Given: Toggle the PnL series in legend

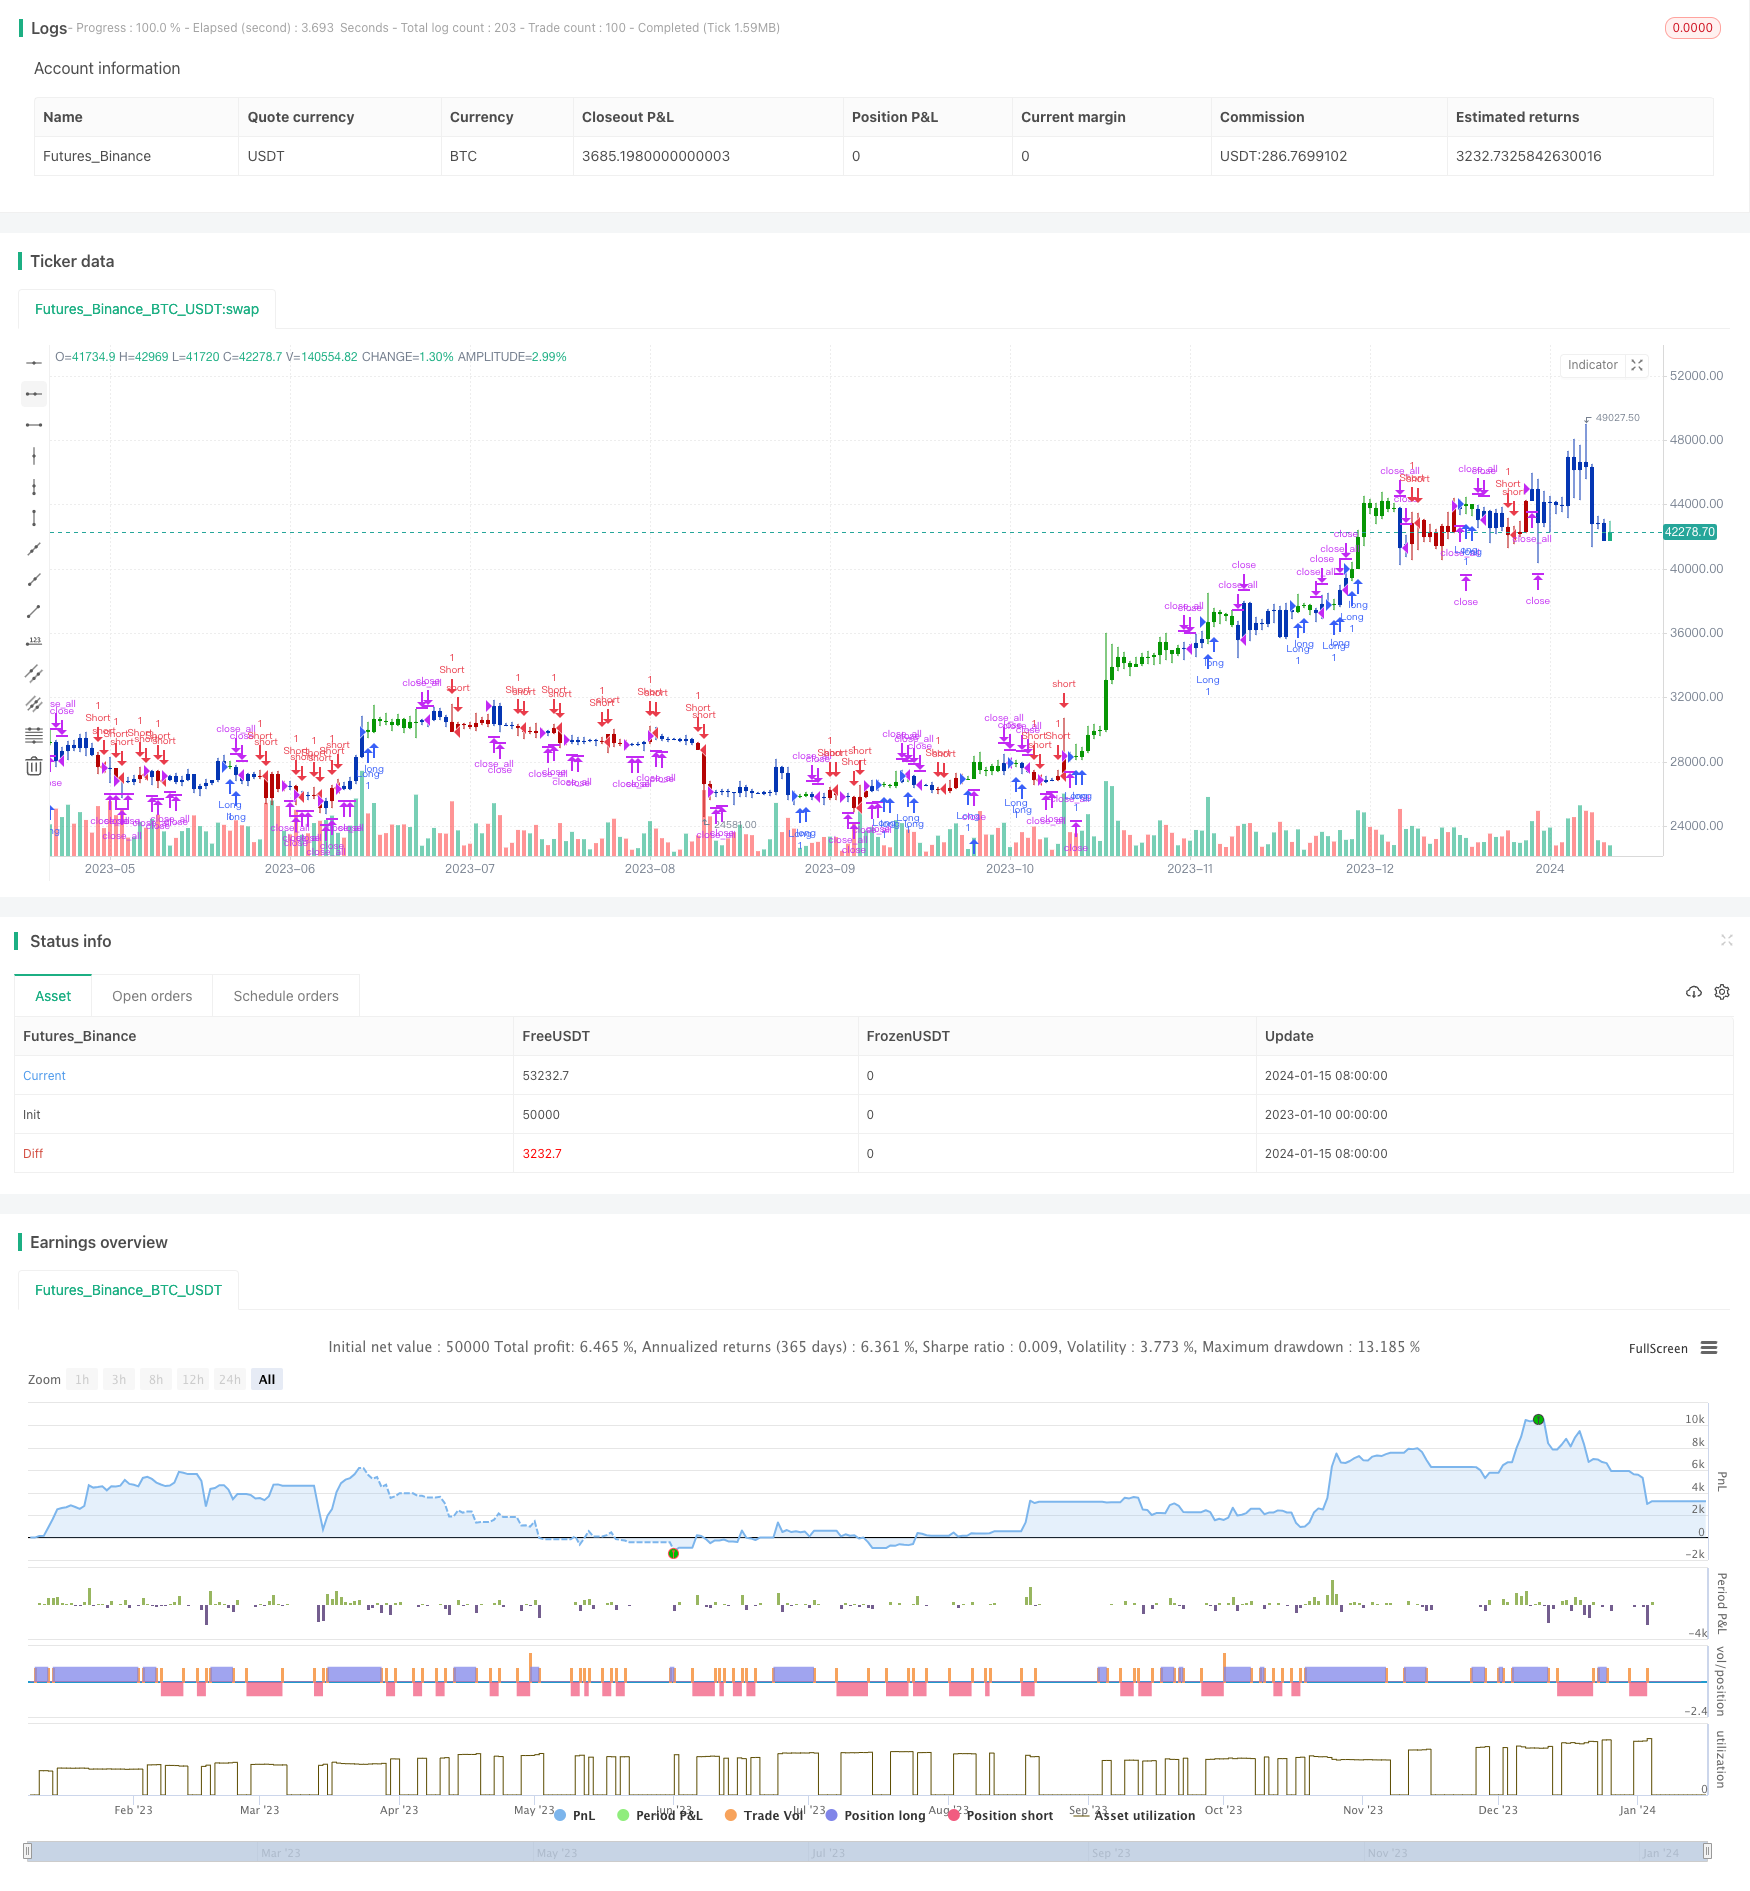Looking at the screenshot, I should 575,1815.
